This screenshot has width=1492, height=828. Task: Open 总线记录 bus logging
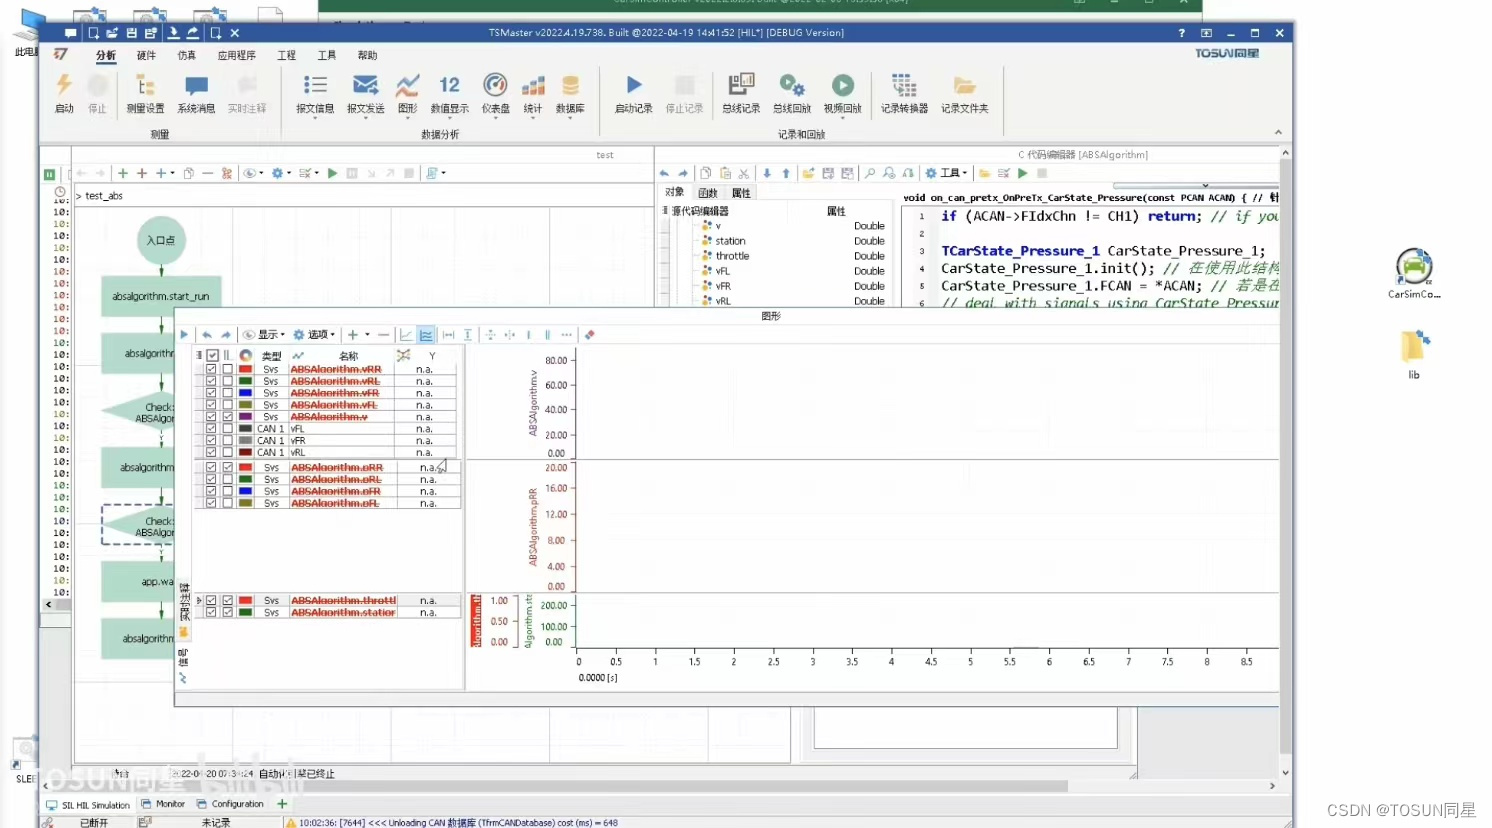[x=741, y=93]
